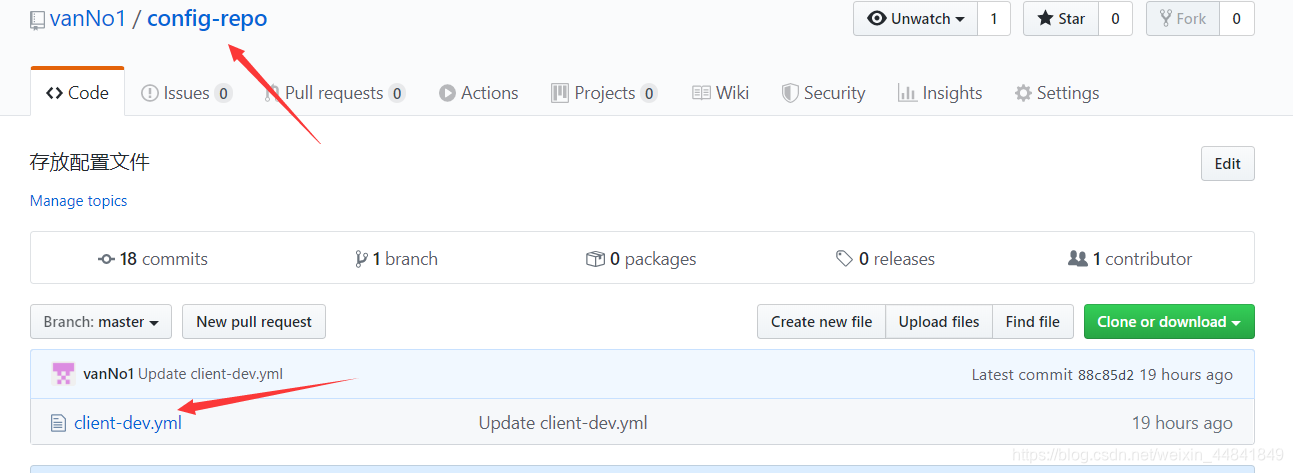The width and height of the screenshot is (1293, 473).
Task: Click the Code brackets icon
Action: click(54, 93)
